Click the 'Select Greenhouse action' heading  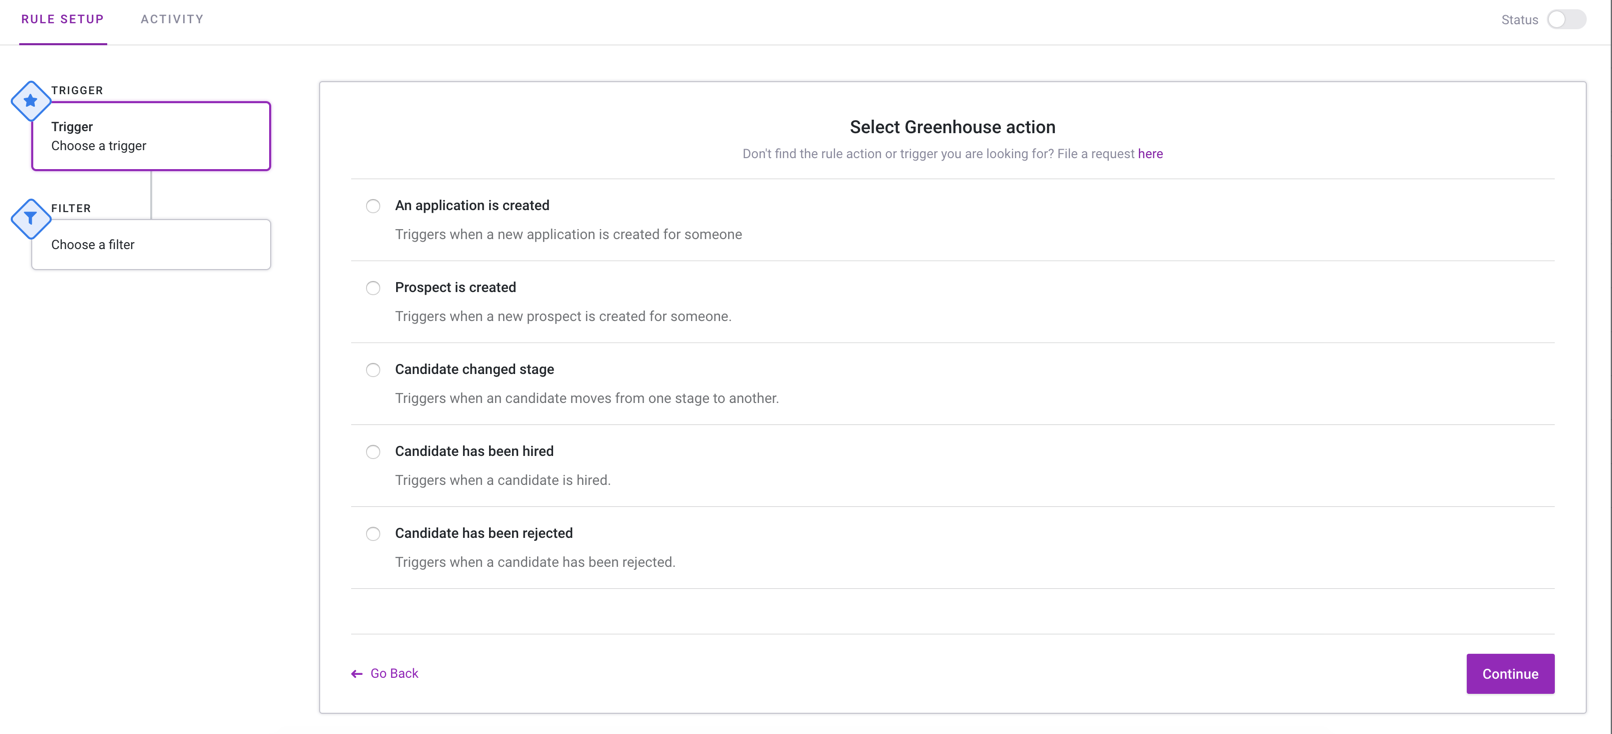point(953,127)
